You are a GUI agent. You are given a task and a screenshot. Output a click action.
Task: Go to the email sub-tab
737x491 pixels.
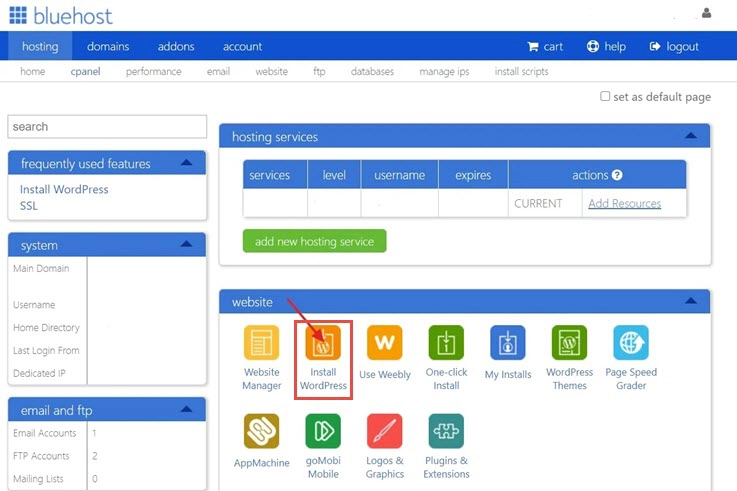218,71
